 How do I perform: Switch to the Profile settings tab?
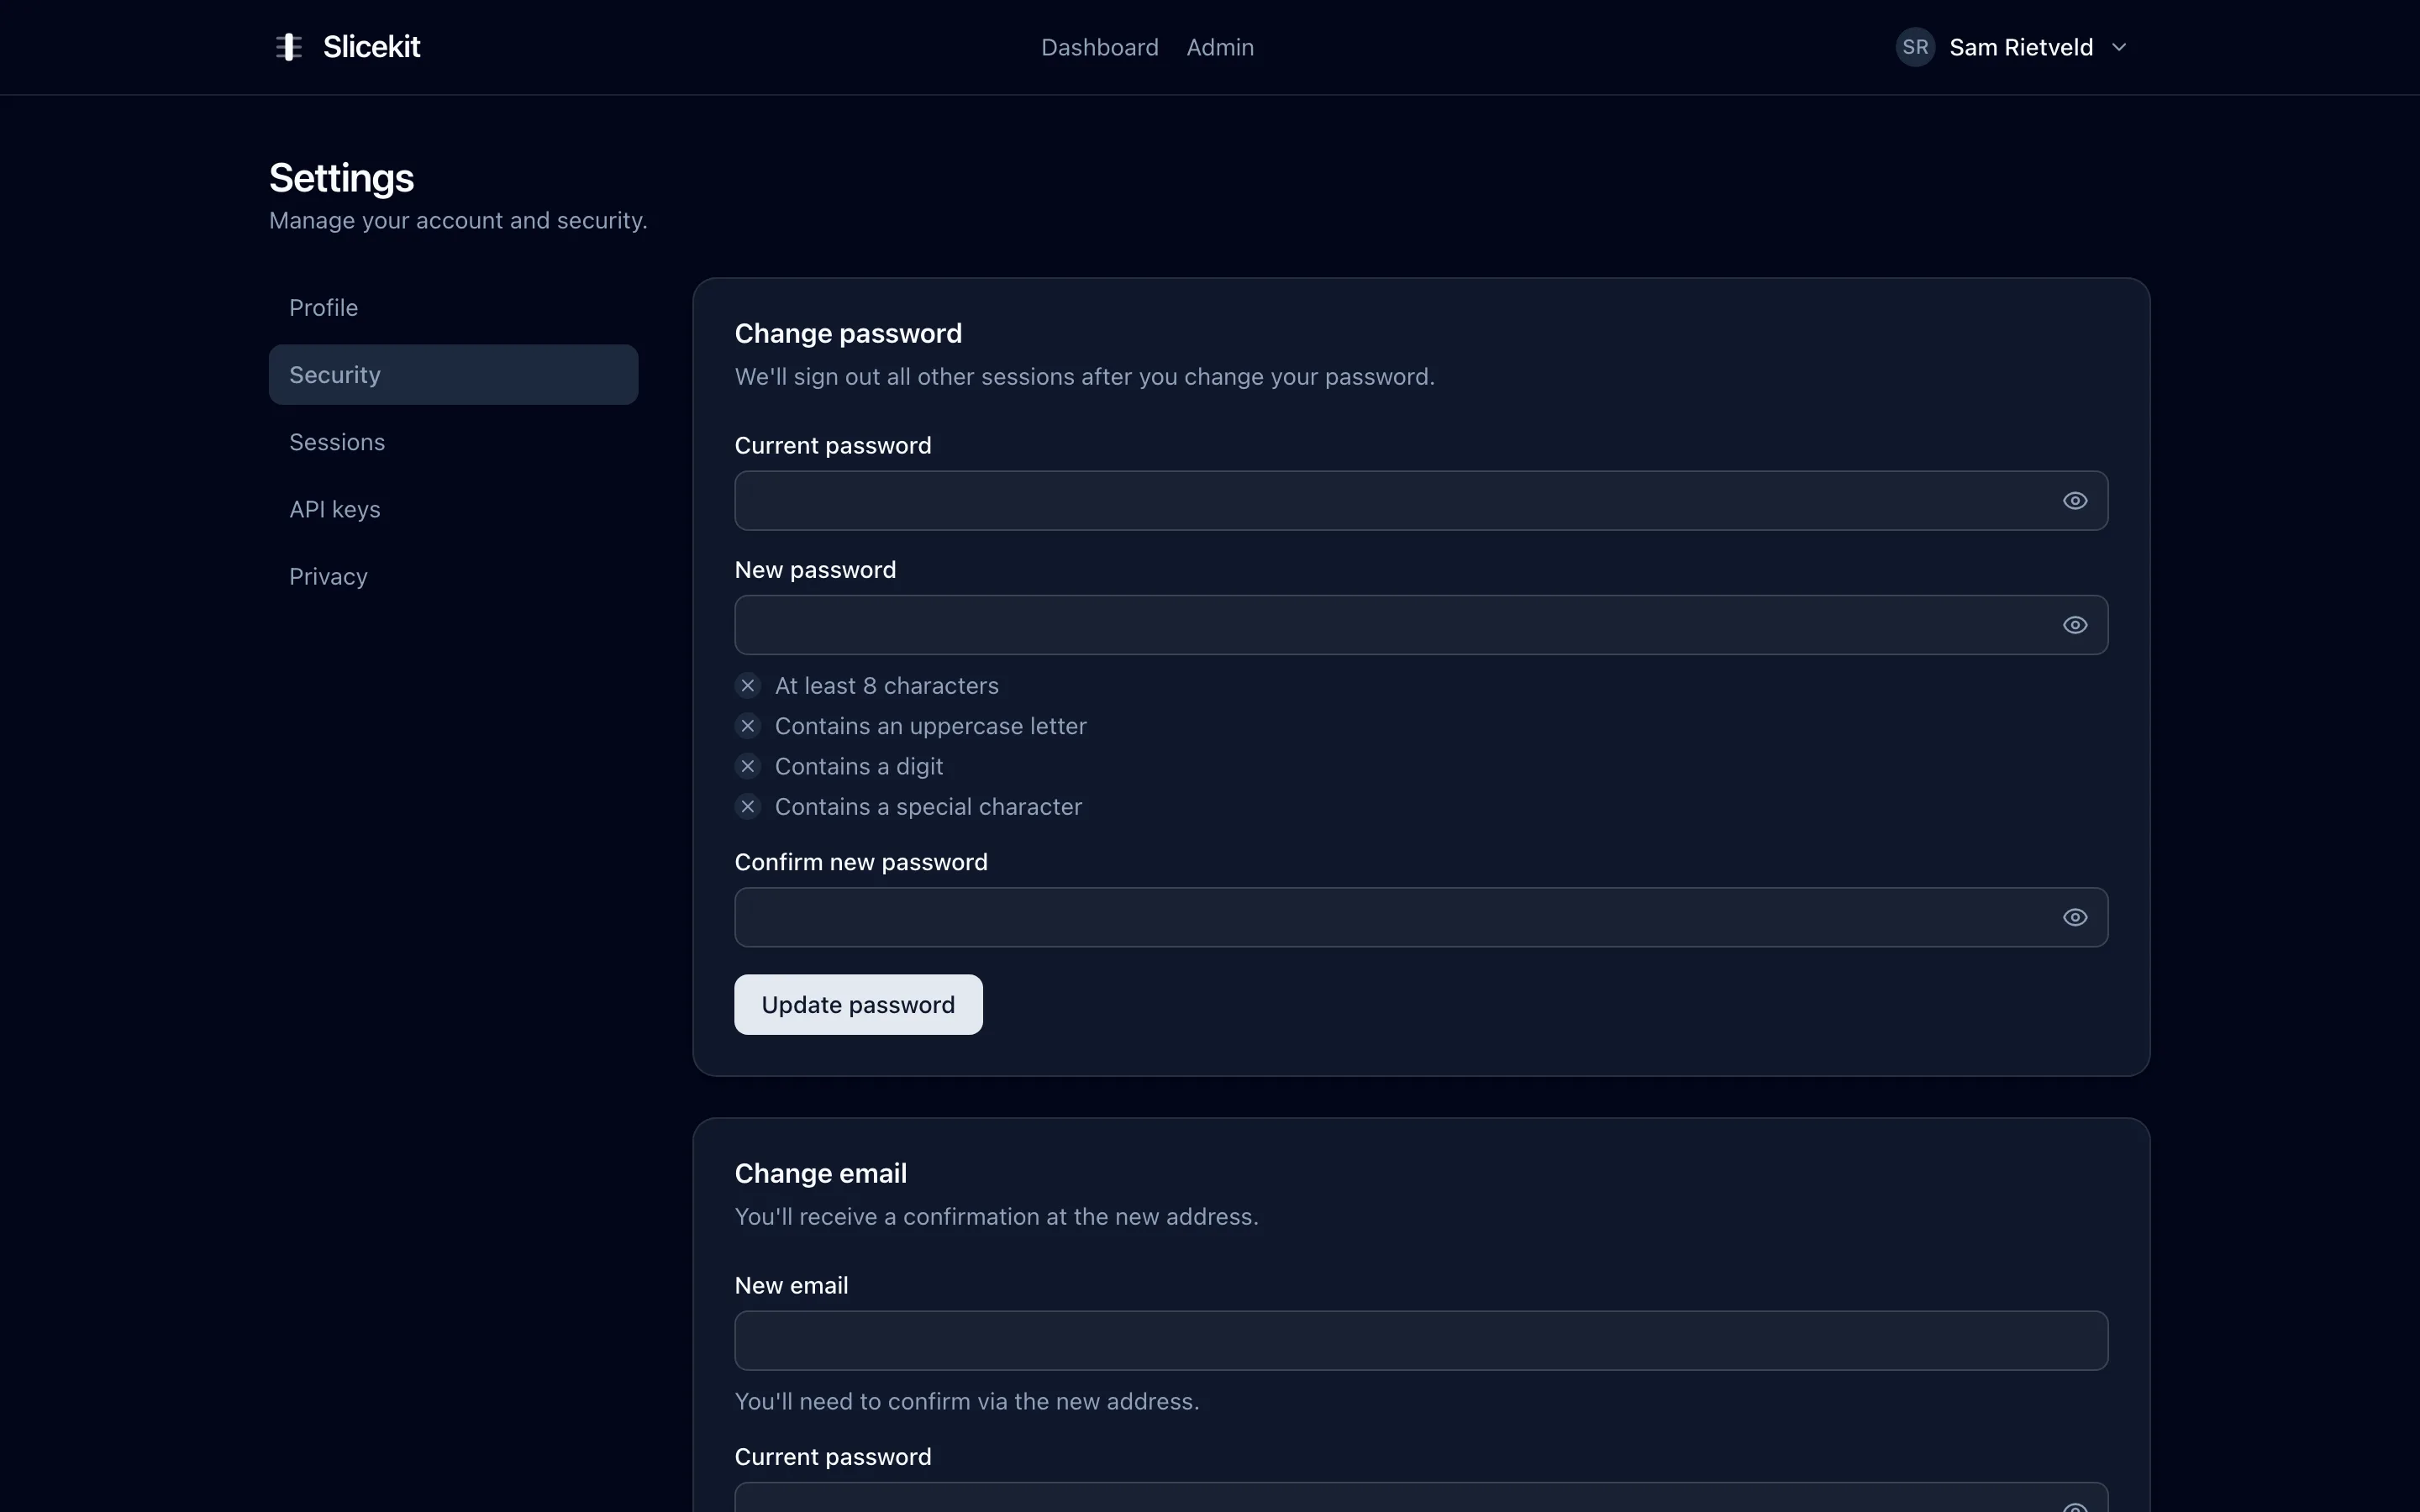453,308
